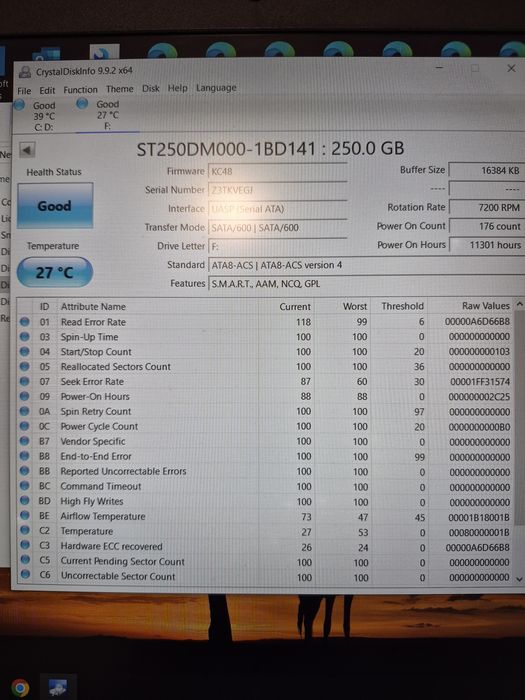Click the status dot for Spin Retry Count
The width and height of the screenshot is (525, 700).
pyautogui.click(x=25, y=411)
